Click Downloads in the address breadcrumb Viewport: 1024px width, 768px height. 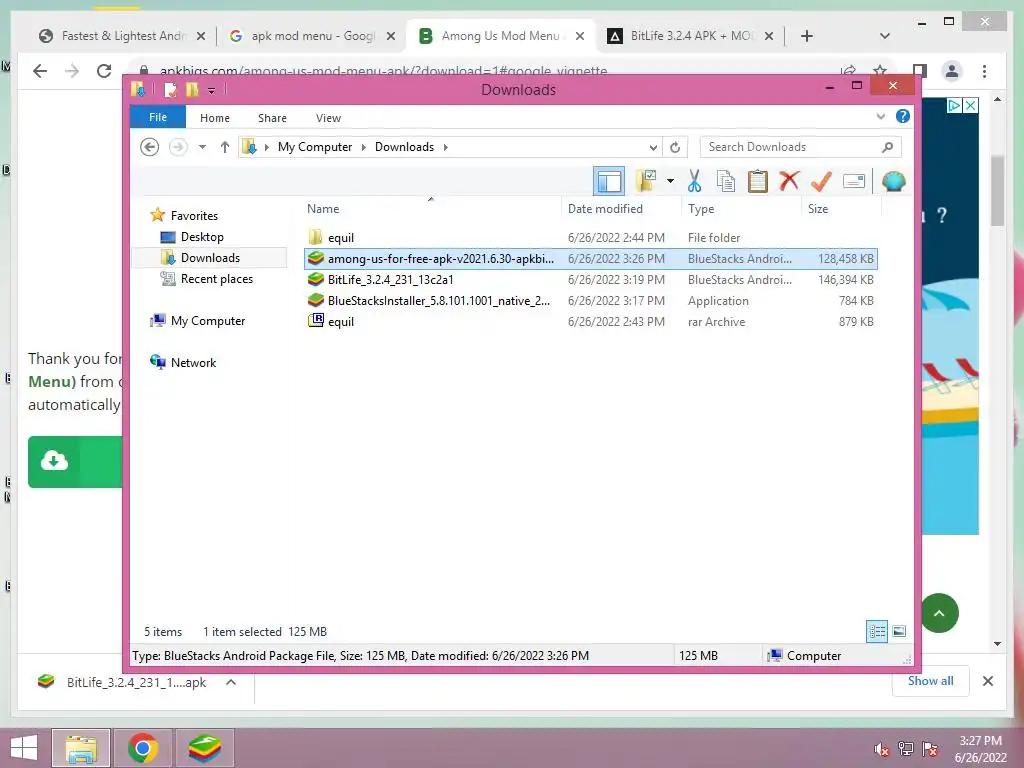click(404, 147)
